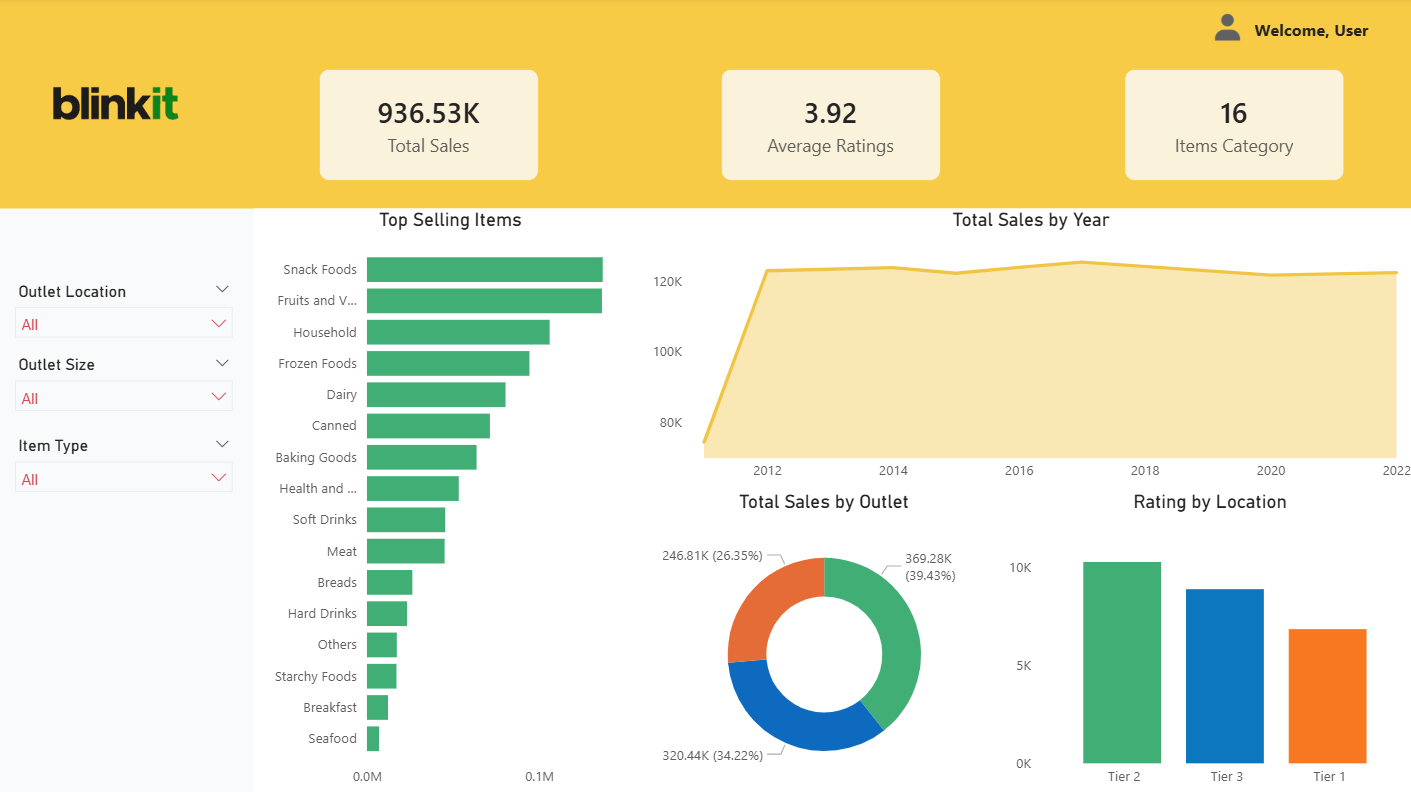
Task: Select the Frozen Foods bar
Action: [x=448, y=363]
